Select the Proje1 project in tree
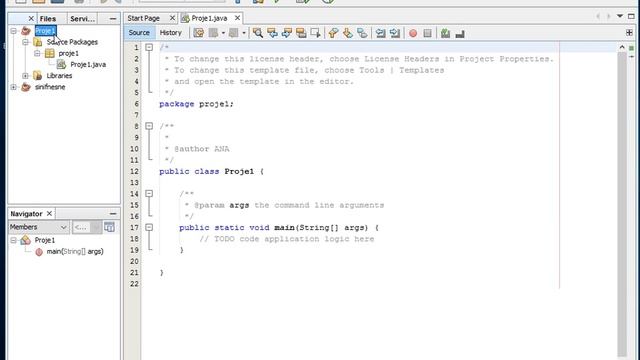 point(45,31)
